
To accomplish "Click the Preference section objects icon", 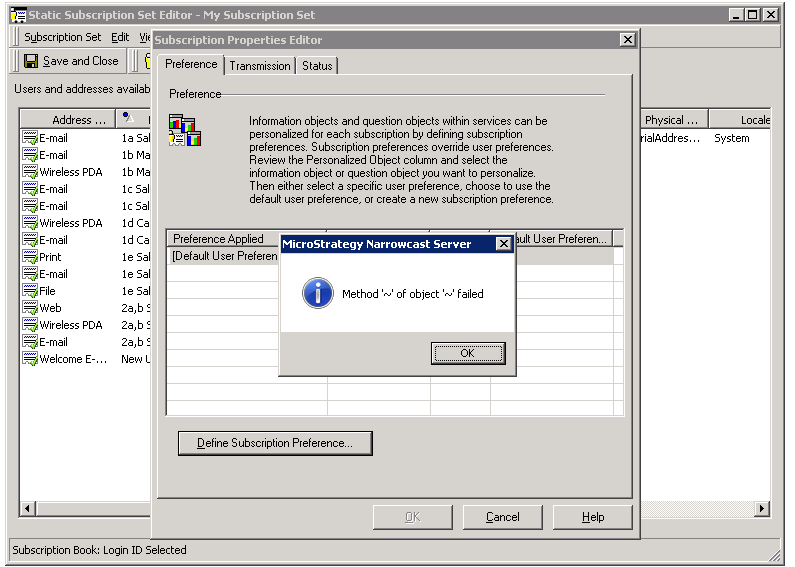I will pos(184,131).
